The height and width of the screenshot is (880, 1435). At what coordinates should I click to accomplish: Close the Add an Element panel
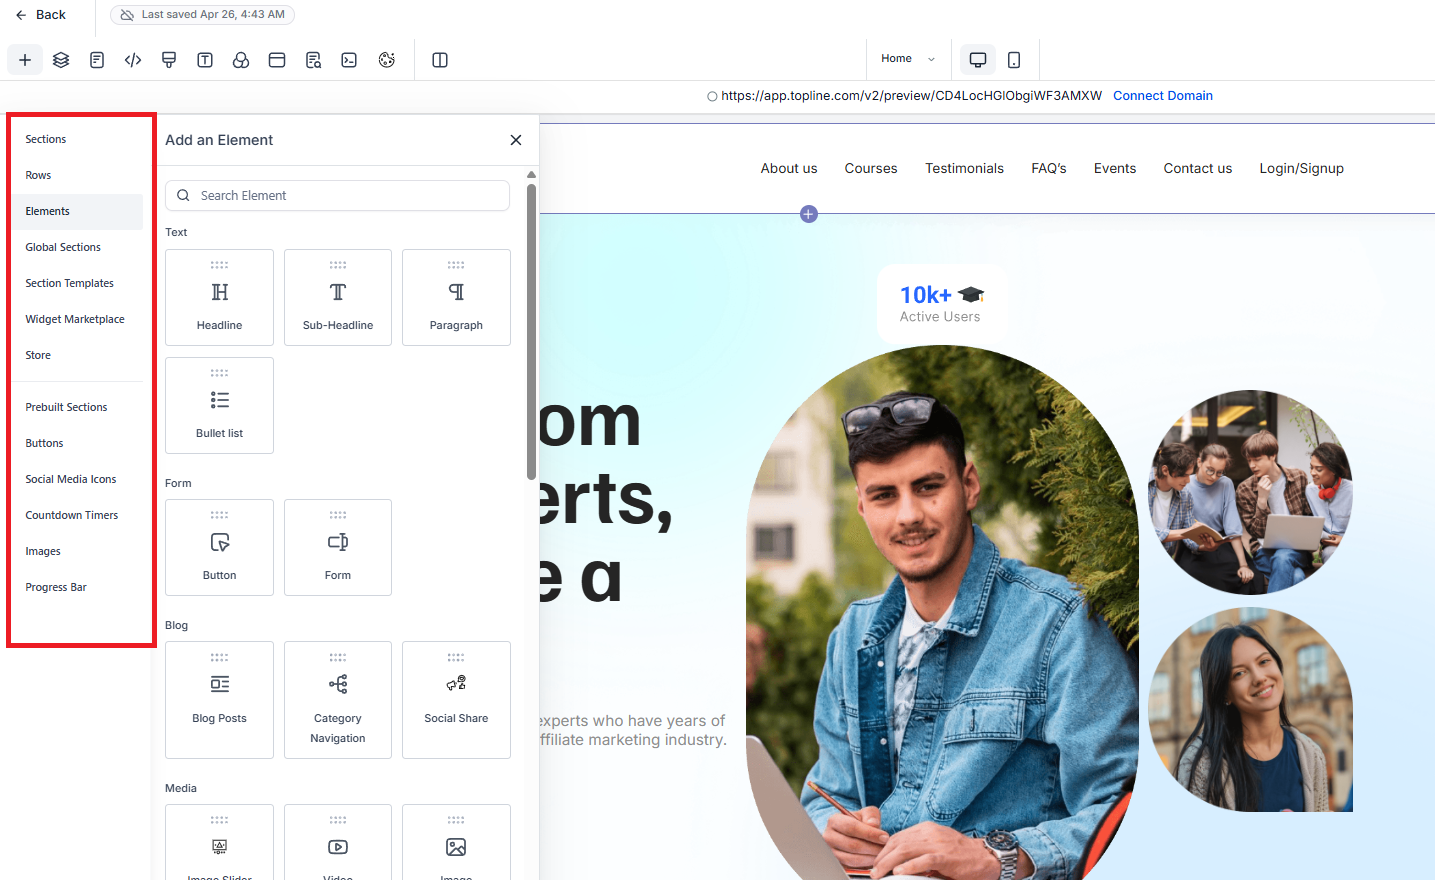(516, 140)
